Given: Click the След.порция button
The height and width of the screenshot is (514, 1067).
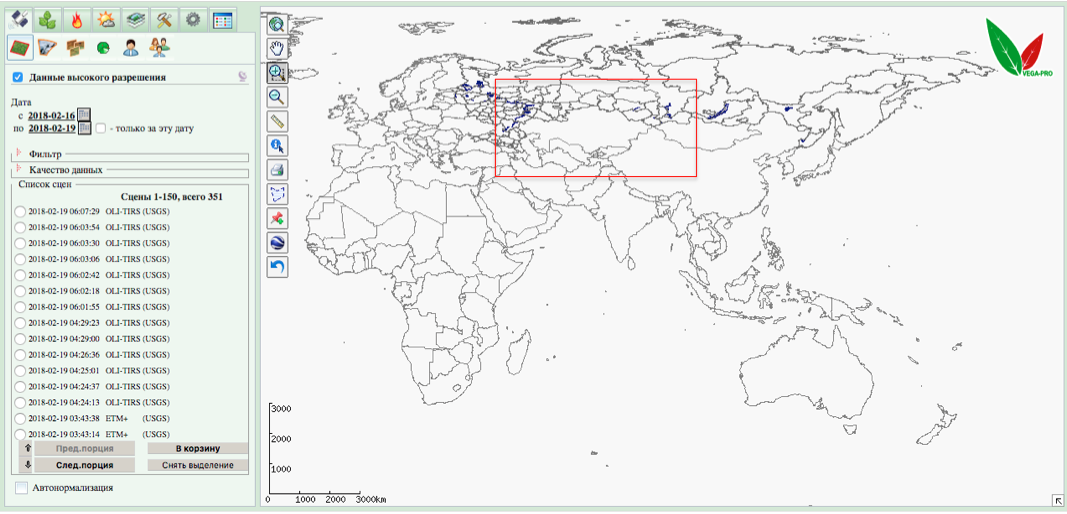Looking at the screenshot, I should pyautogui.click(x=82, y=465).
